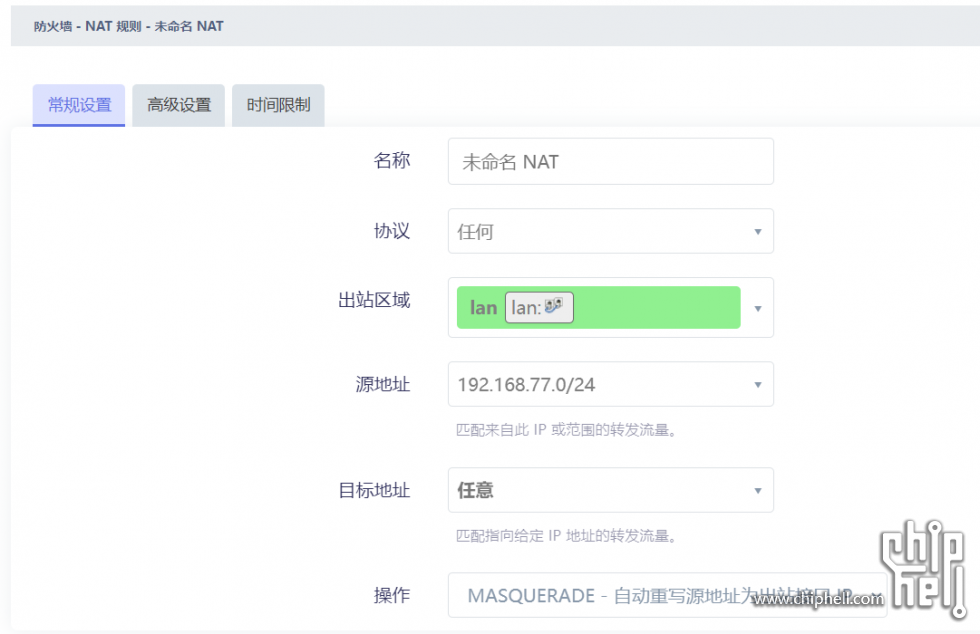Click the 操作 label
The image size is (980, 634).
click(x=392, y=595)
